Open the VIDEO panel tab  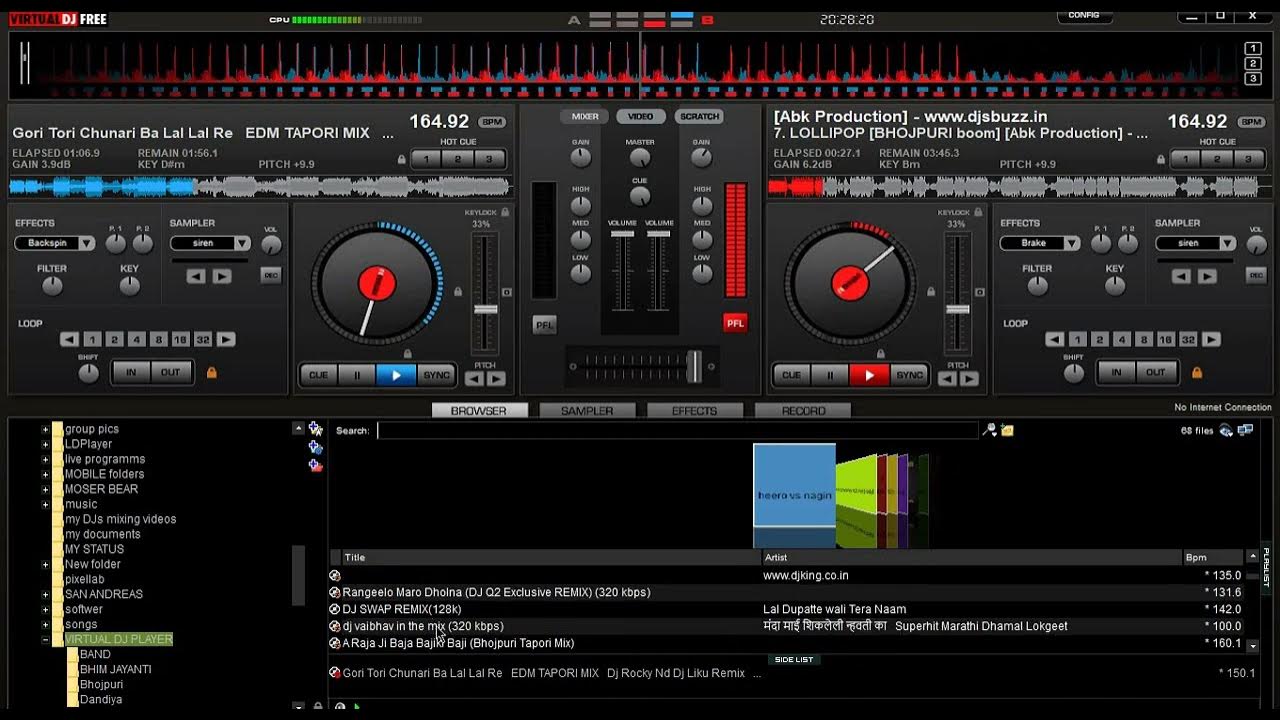(641, 117)
